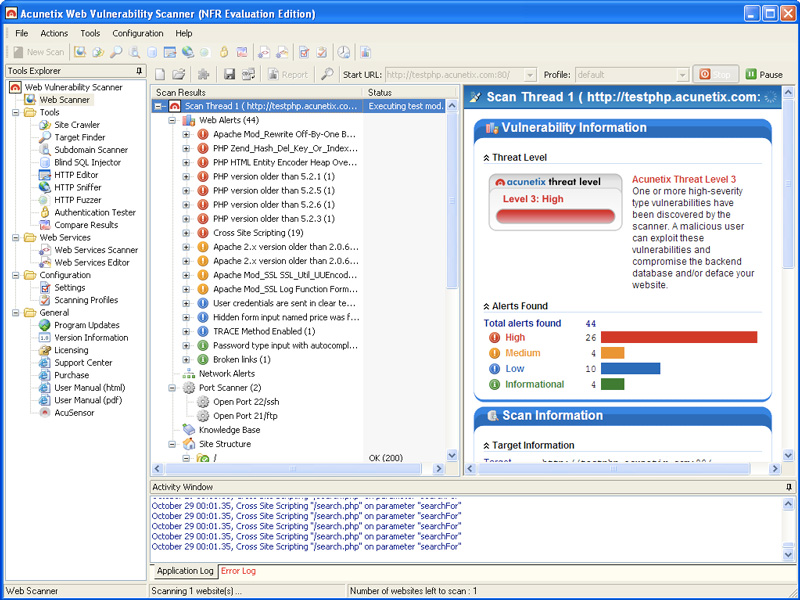Collapse the Web Alerts (44) tree node
The image size is (800, 600).
click(172, 120)
